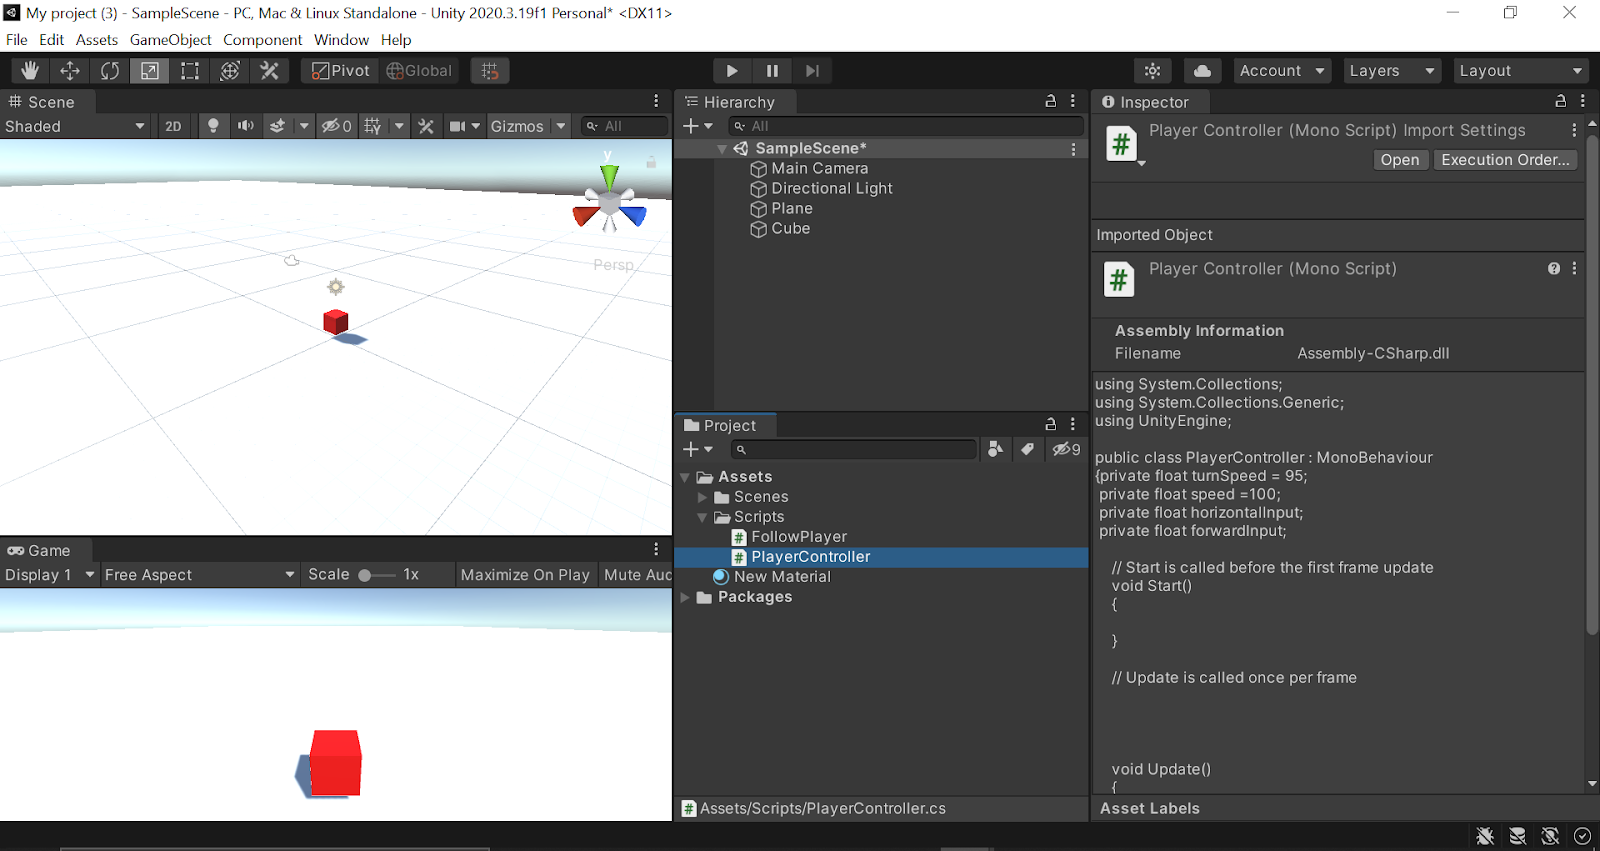Open Collaborate services sun icon
Viewport: 1600px width, 851px height.
(x=1153, y=71)
